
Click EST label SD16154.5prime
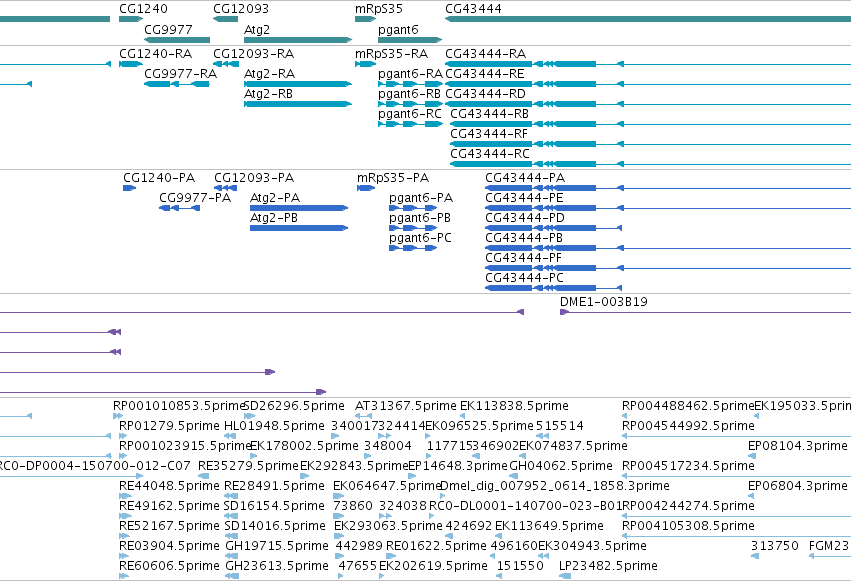click(x=274, y=506)
